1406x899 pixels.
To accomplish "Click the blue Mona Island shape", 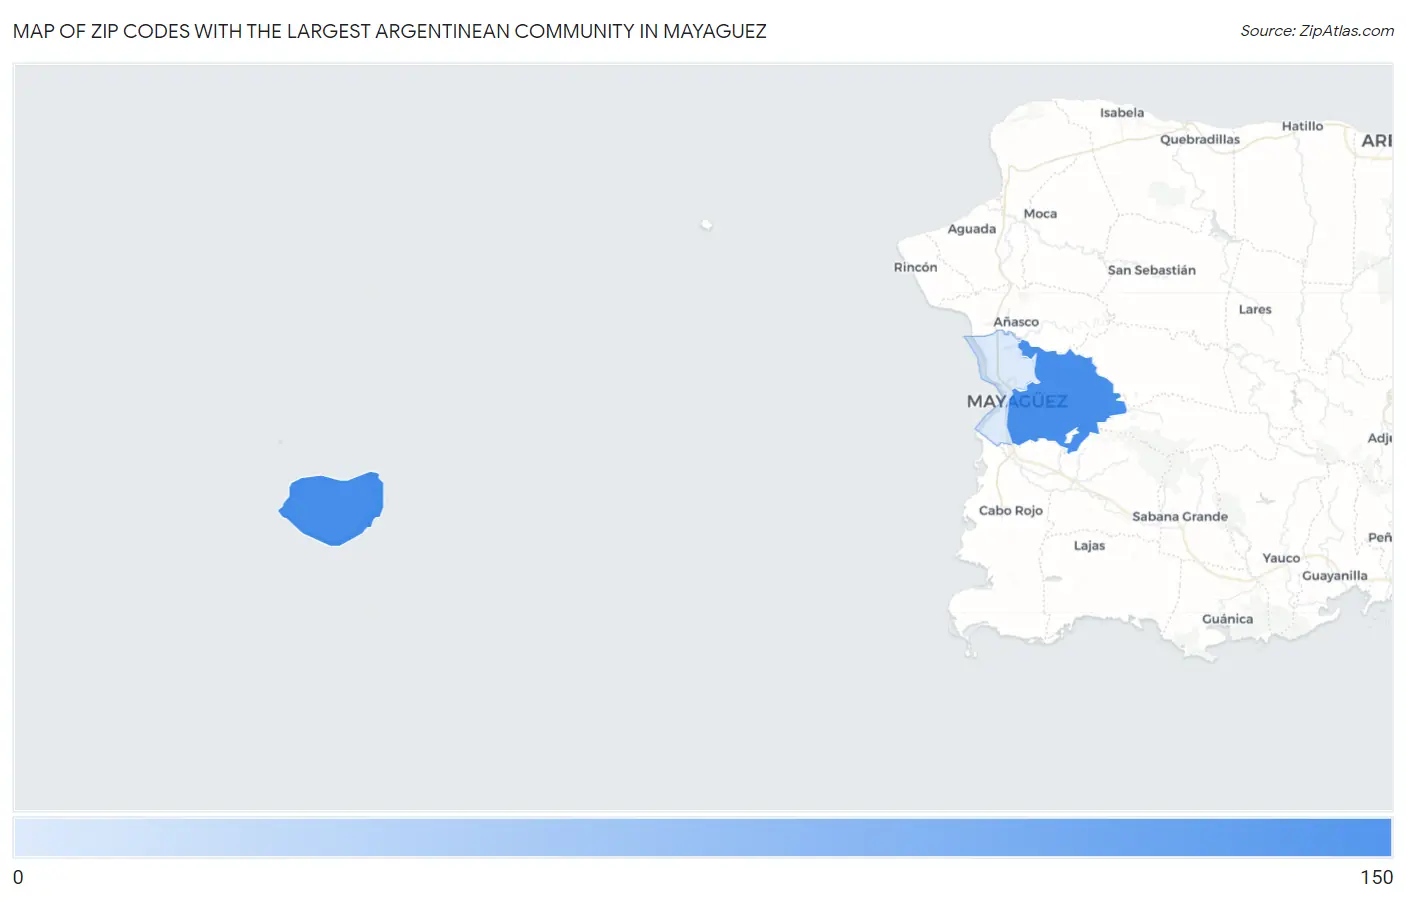I will [332, 508].
